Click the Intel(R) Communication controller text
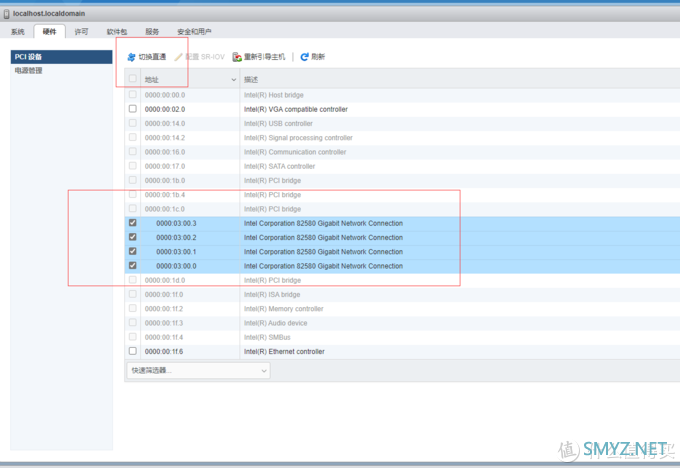The height and width of the screenshot is (468, 680). (295, 152)
